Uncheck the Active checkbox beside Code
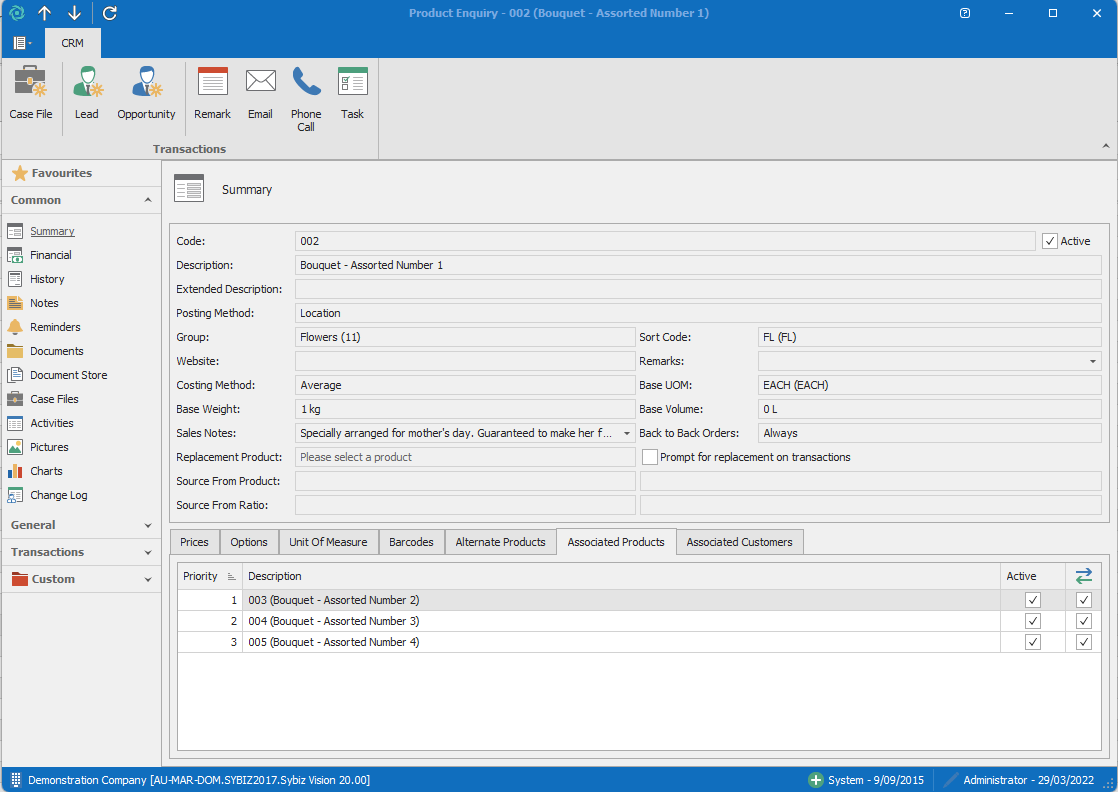Screen dimensions: 1118x792 (x=1049, y=241)
